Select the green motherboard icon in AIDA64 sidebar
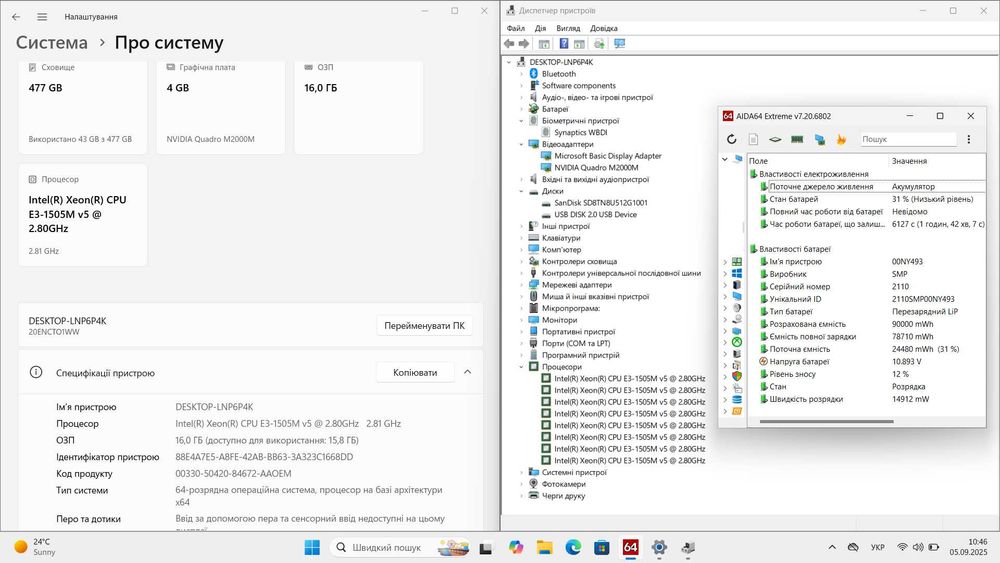Screen dimensions: 1000x563 [x=737, y=261]
